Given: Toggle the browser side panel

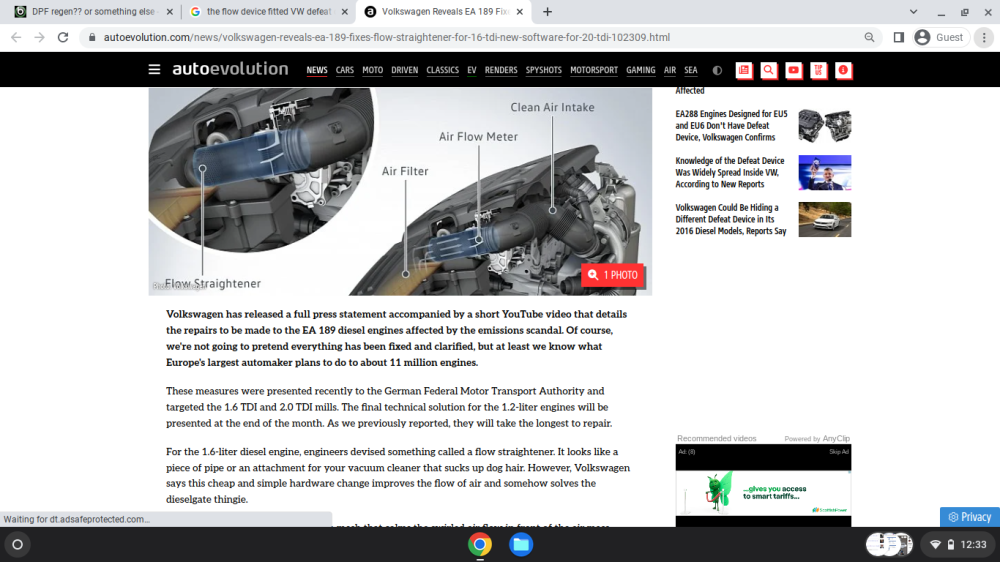Looking at the screenshot, I should [x=899, y=38].
